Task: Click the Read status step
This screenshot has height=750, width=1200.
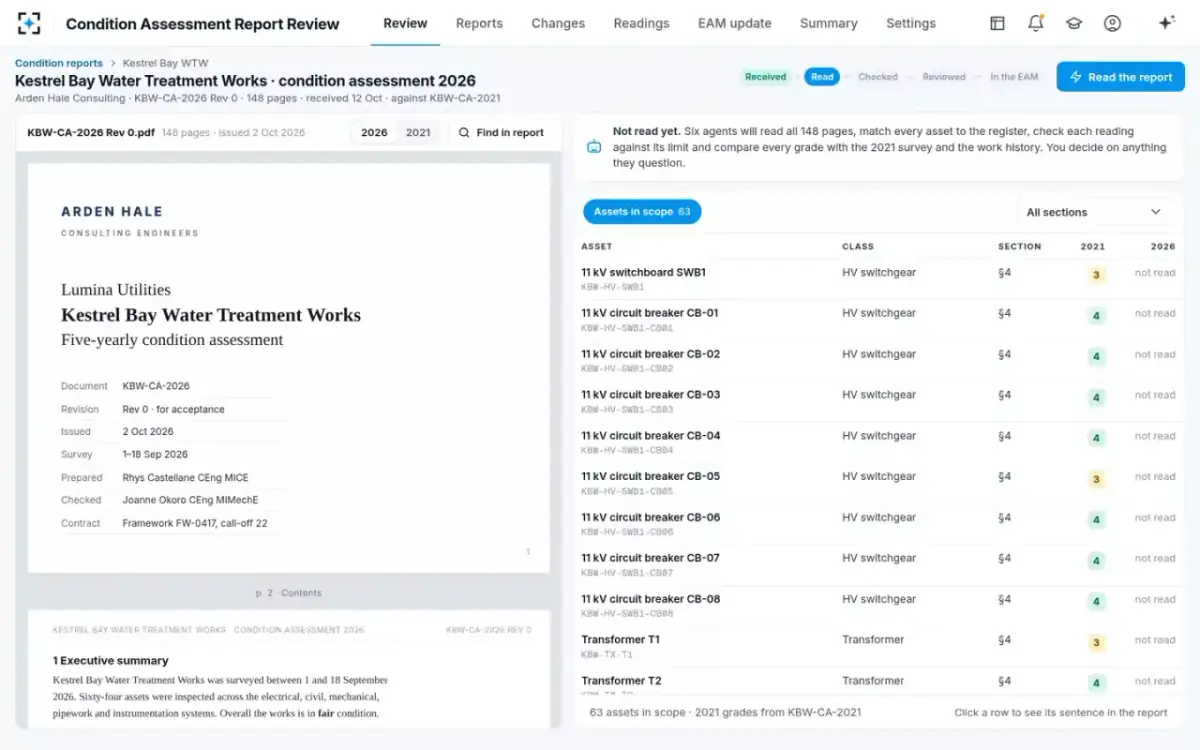Action: point(822,77)
